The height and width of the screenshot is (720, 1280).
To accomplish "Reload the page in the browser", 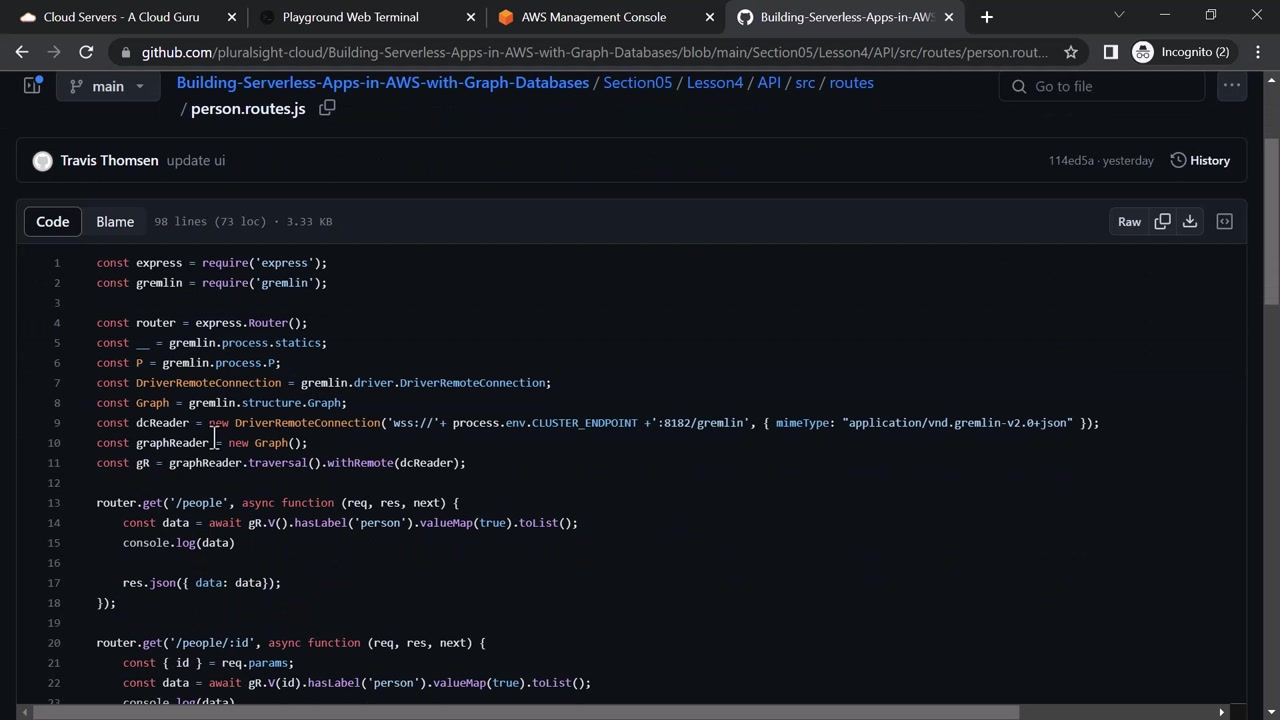I will pos(86,52).
